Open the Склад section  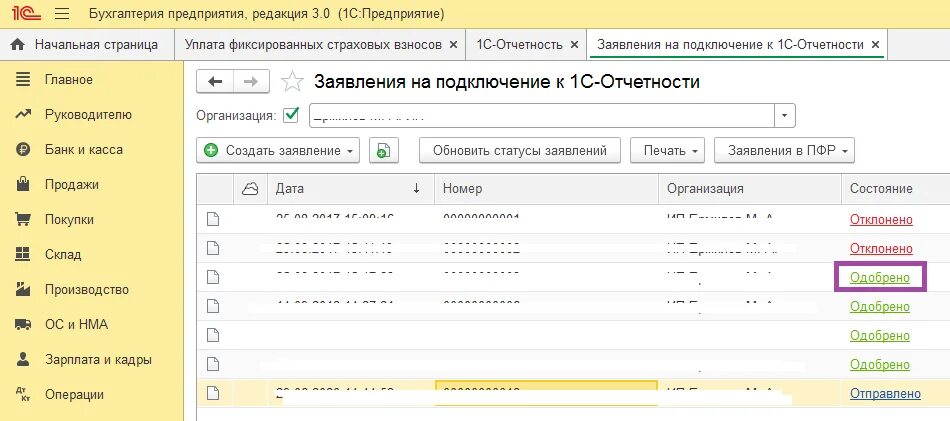coord(63,254)
